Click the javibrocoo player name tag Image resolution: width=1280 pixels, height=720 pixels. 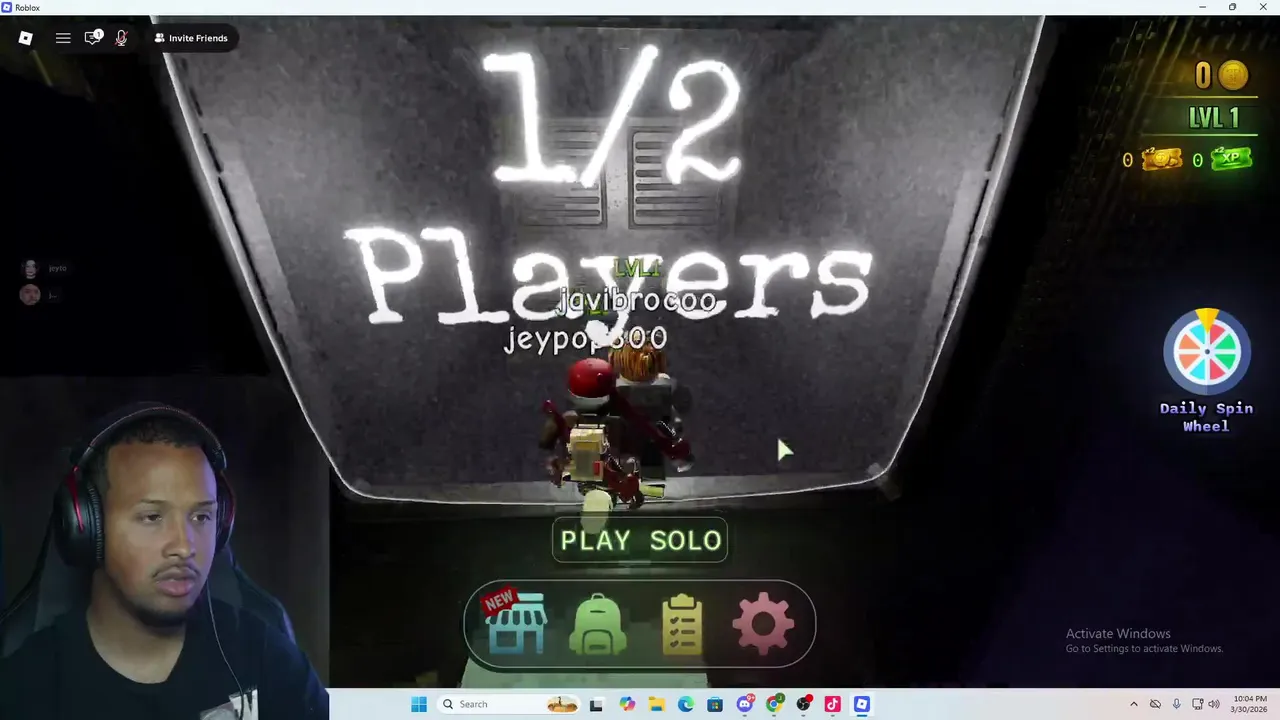(637, 300)
